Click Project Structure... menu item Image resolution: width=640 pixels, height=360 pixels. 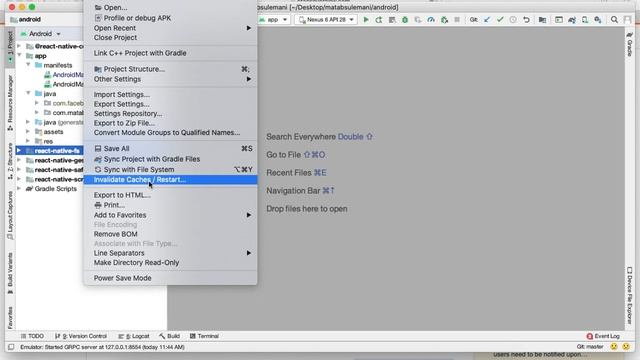pos(171,69)
